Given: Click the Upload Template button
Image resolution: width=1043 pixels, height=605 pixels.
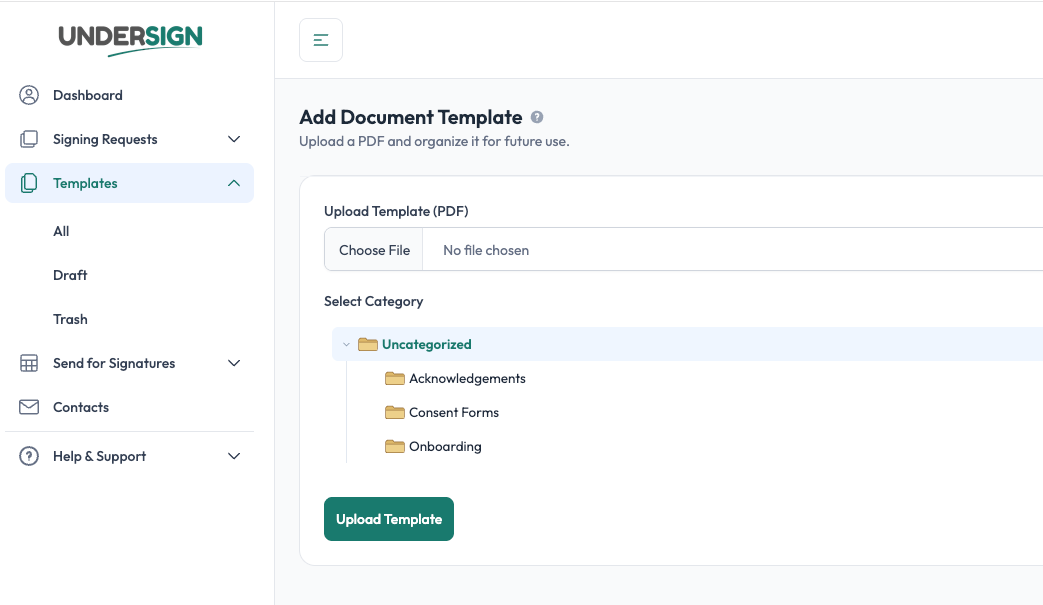Looking at the screenshot, I should pyautogui.click(x=389, y=519).
